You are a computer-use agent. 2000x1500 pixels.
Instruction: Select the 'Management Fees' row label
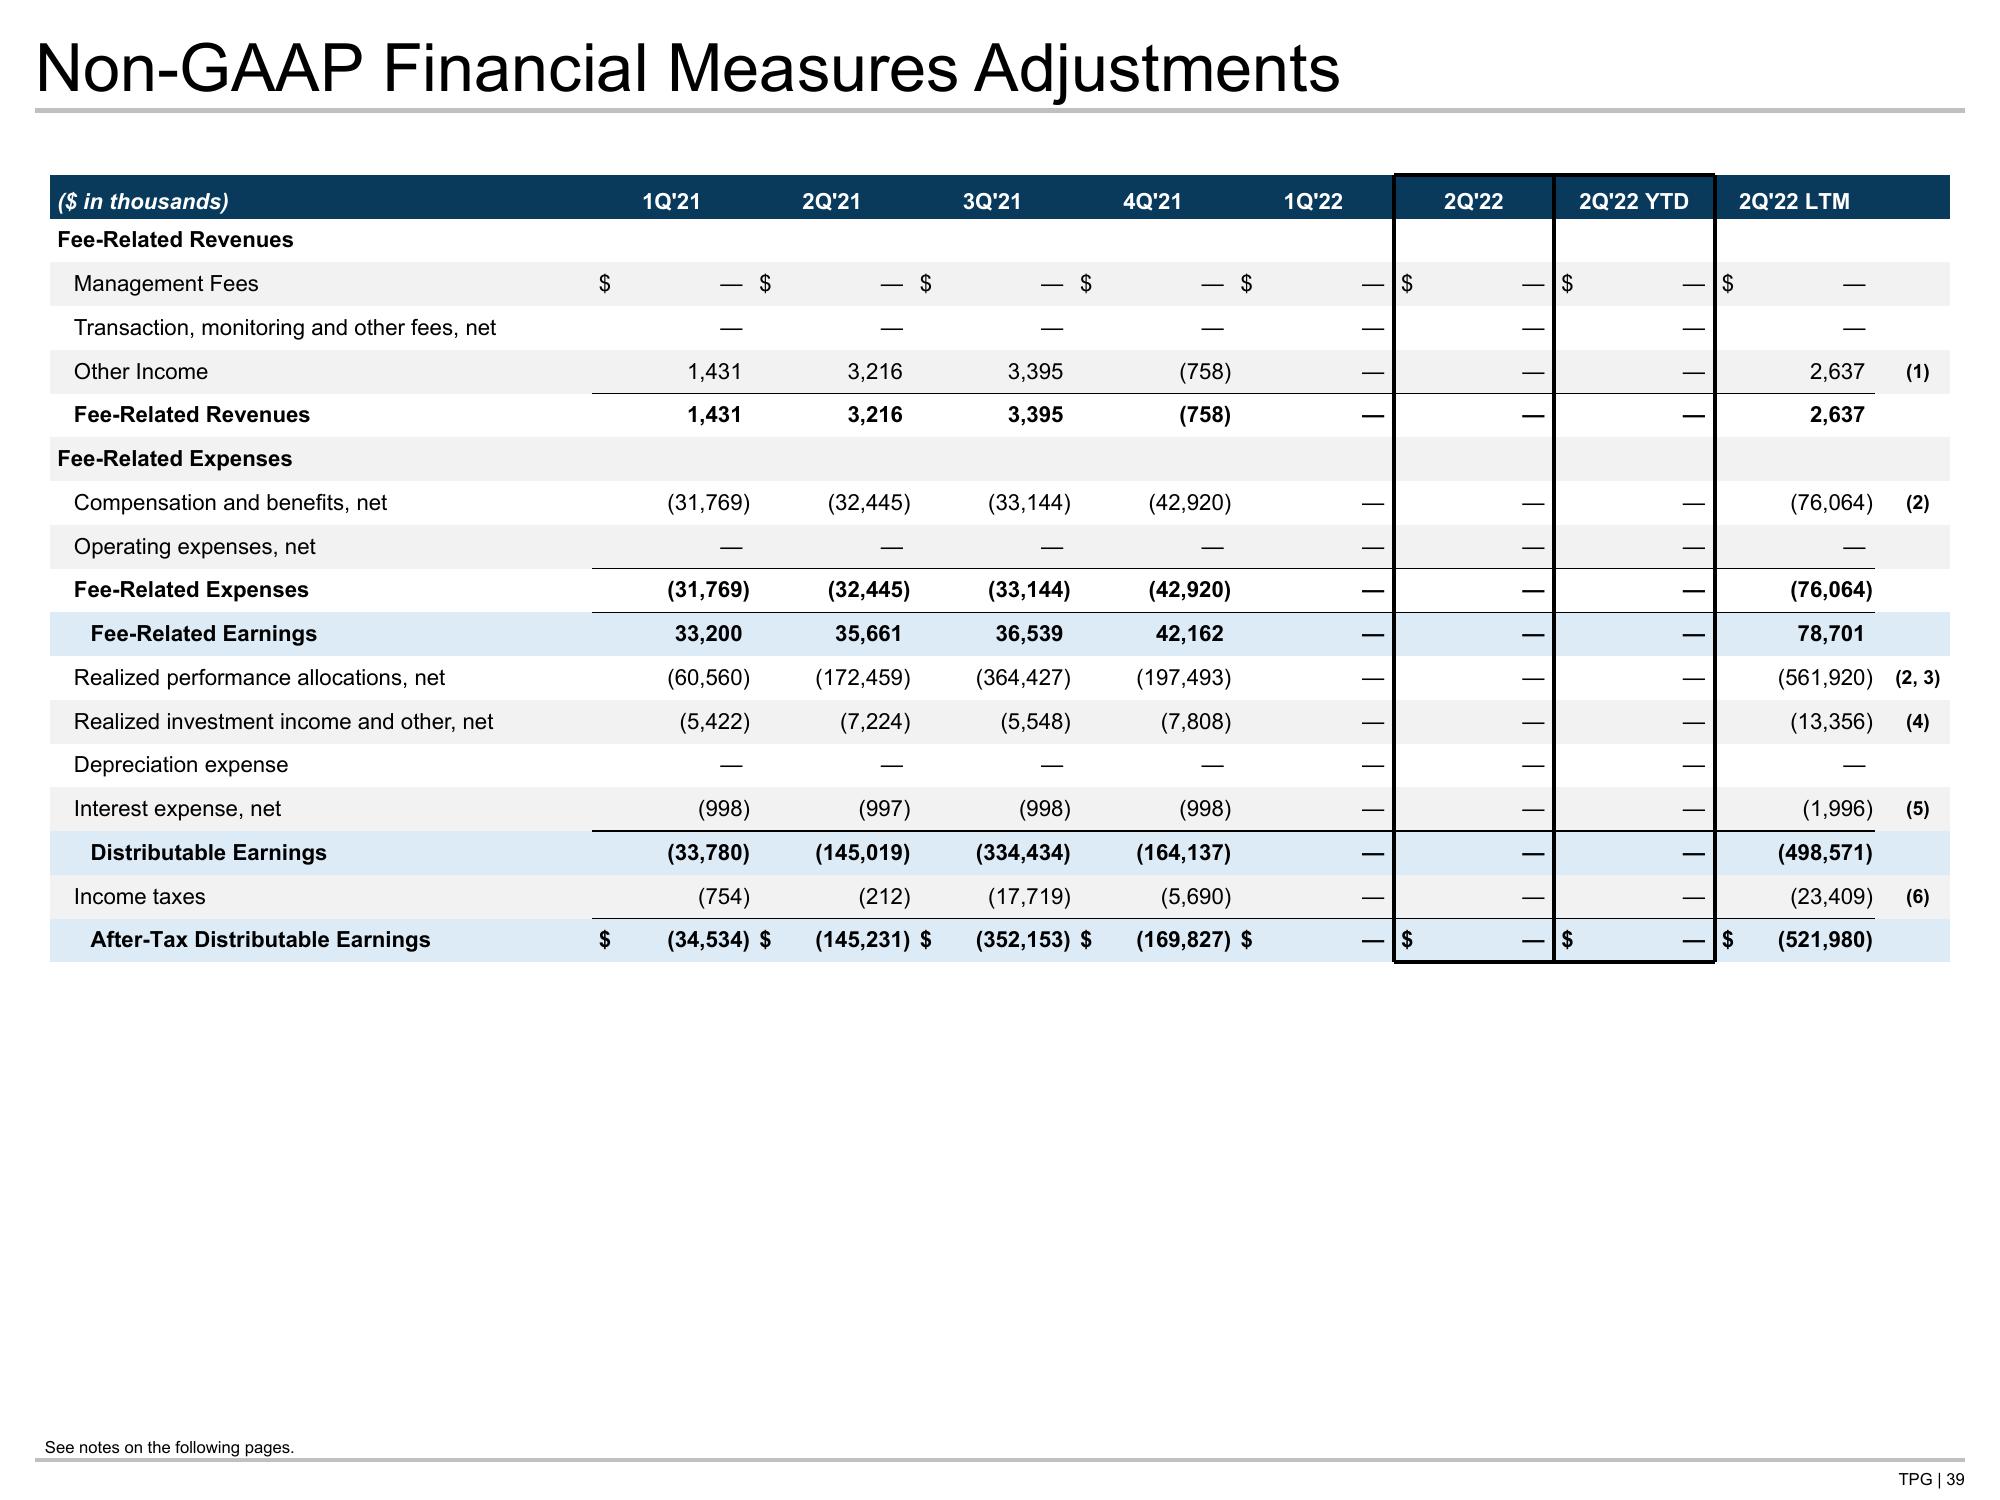[166, 284]
